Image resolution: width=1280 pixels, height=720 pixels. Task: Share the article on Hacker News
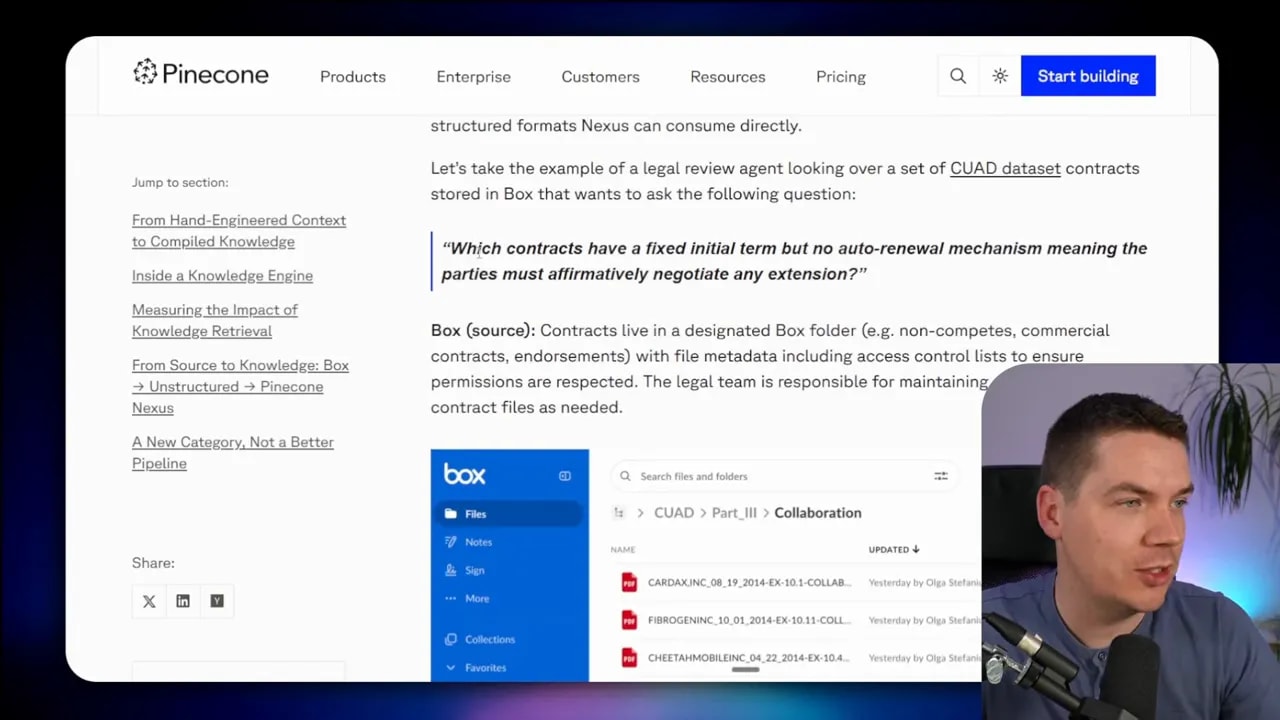pyautogui.click(x=217, y=601)
